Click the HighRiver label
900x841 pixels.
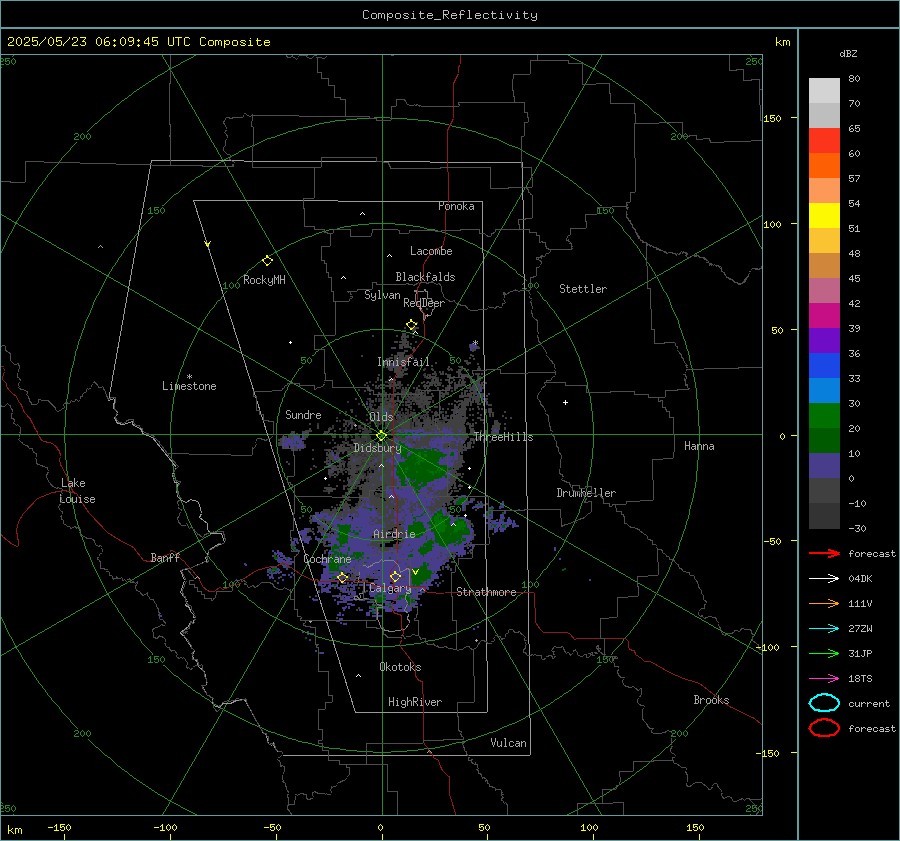(415, 702)
